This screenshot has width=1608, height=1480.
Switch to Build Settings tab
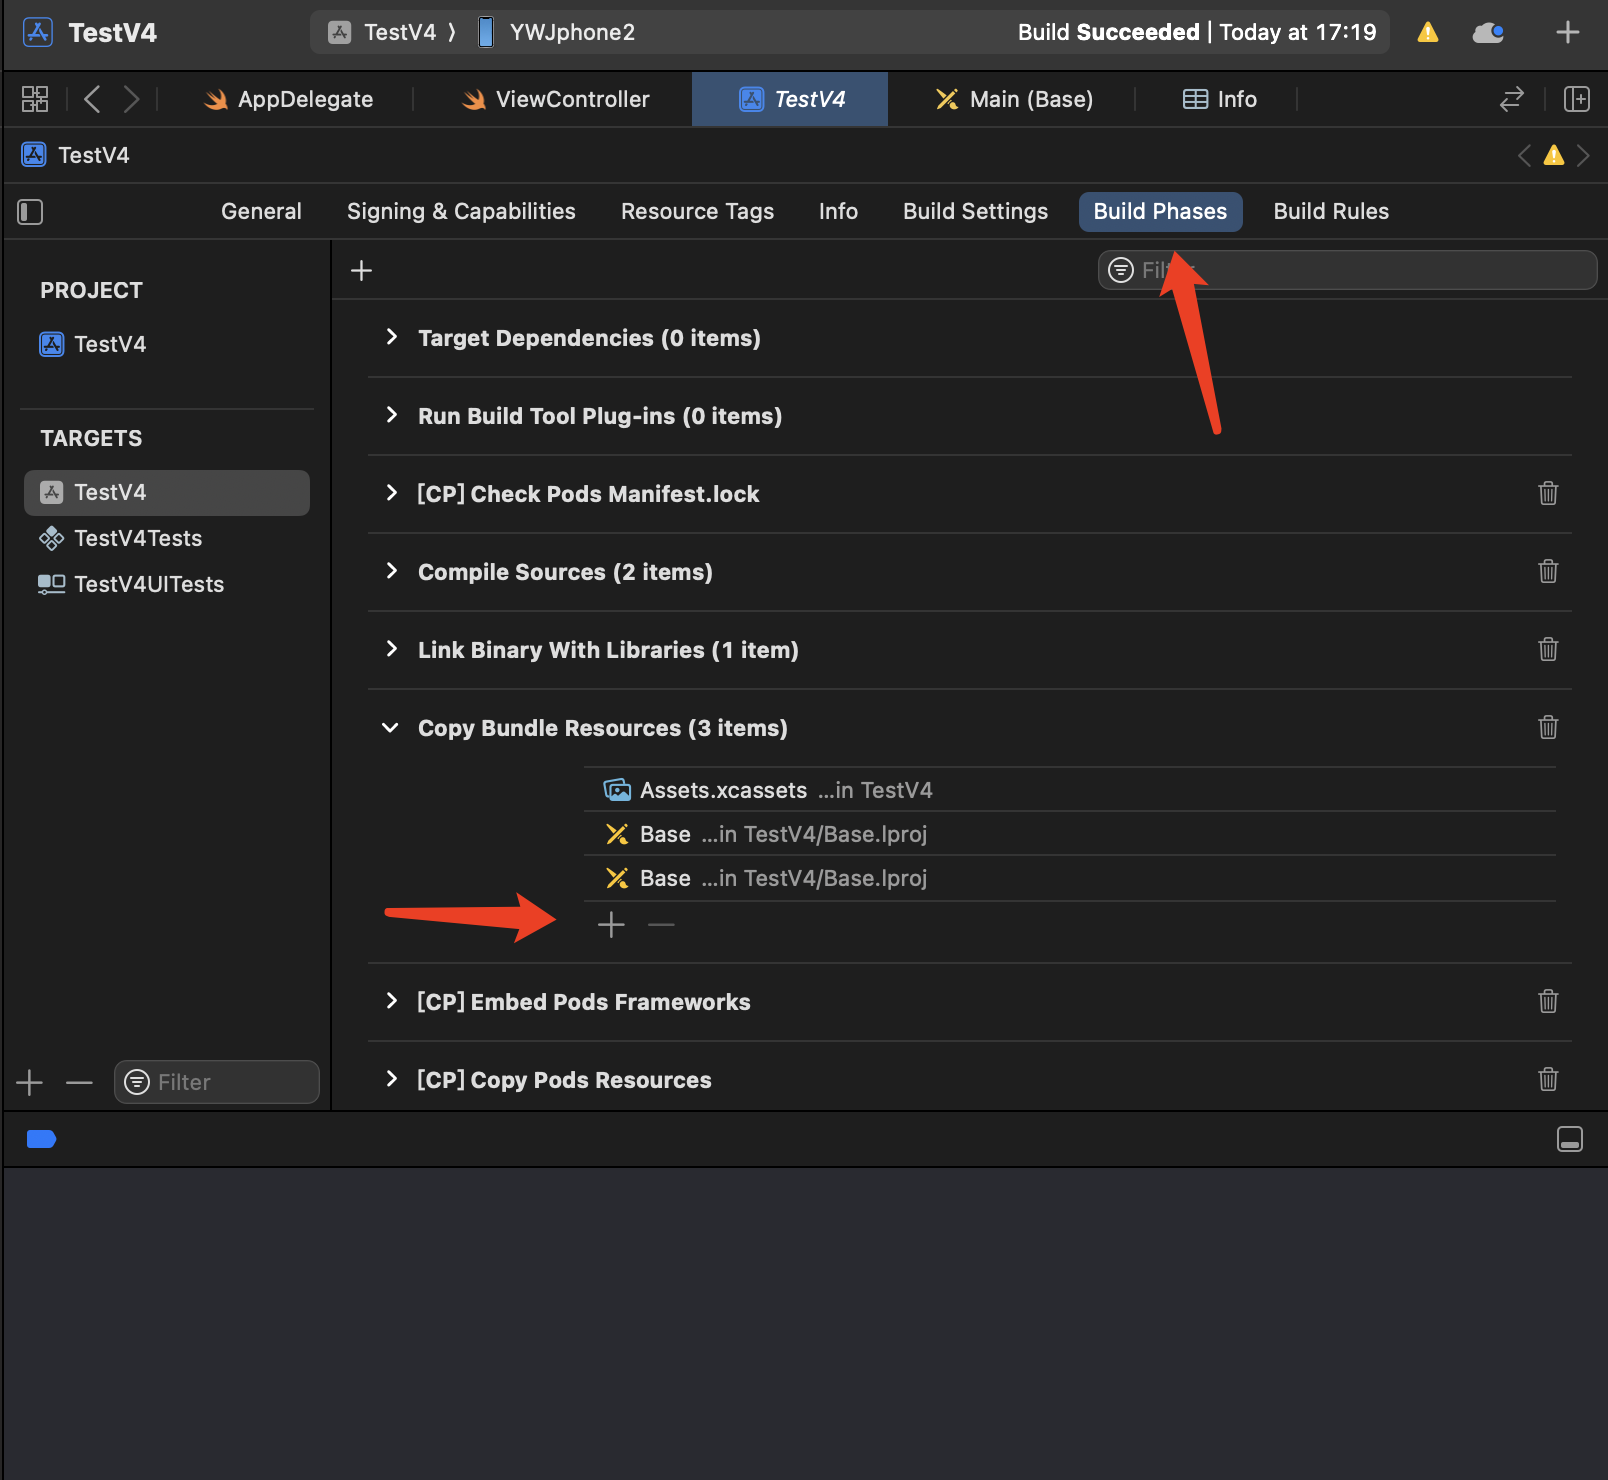click(975, 211)
